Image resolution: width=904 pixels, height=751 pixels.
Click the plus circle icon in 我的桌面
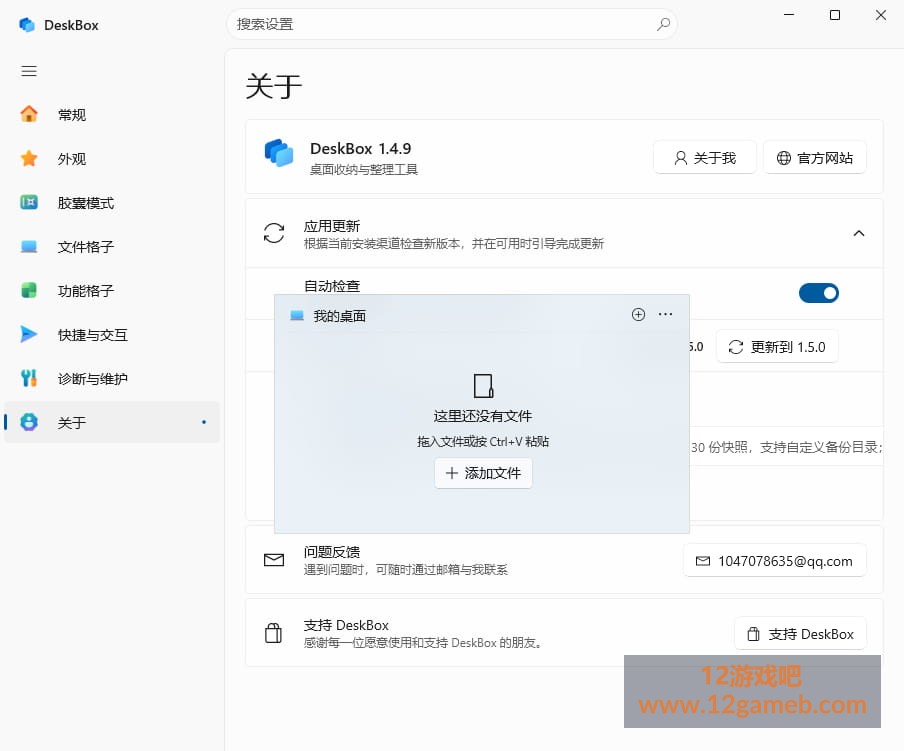638,314
